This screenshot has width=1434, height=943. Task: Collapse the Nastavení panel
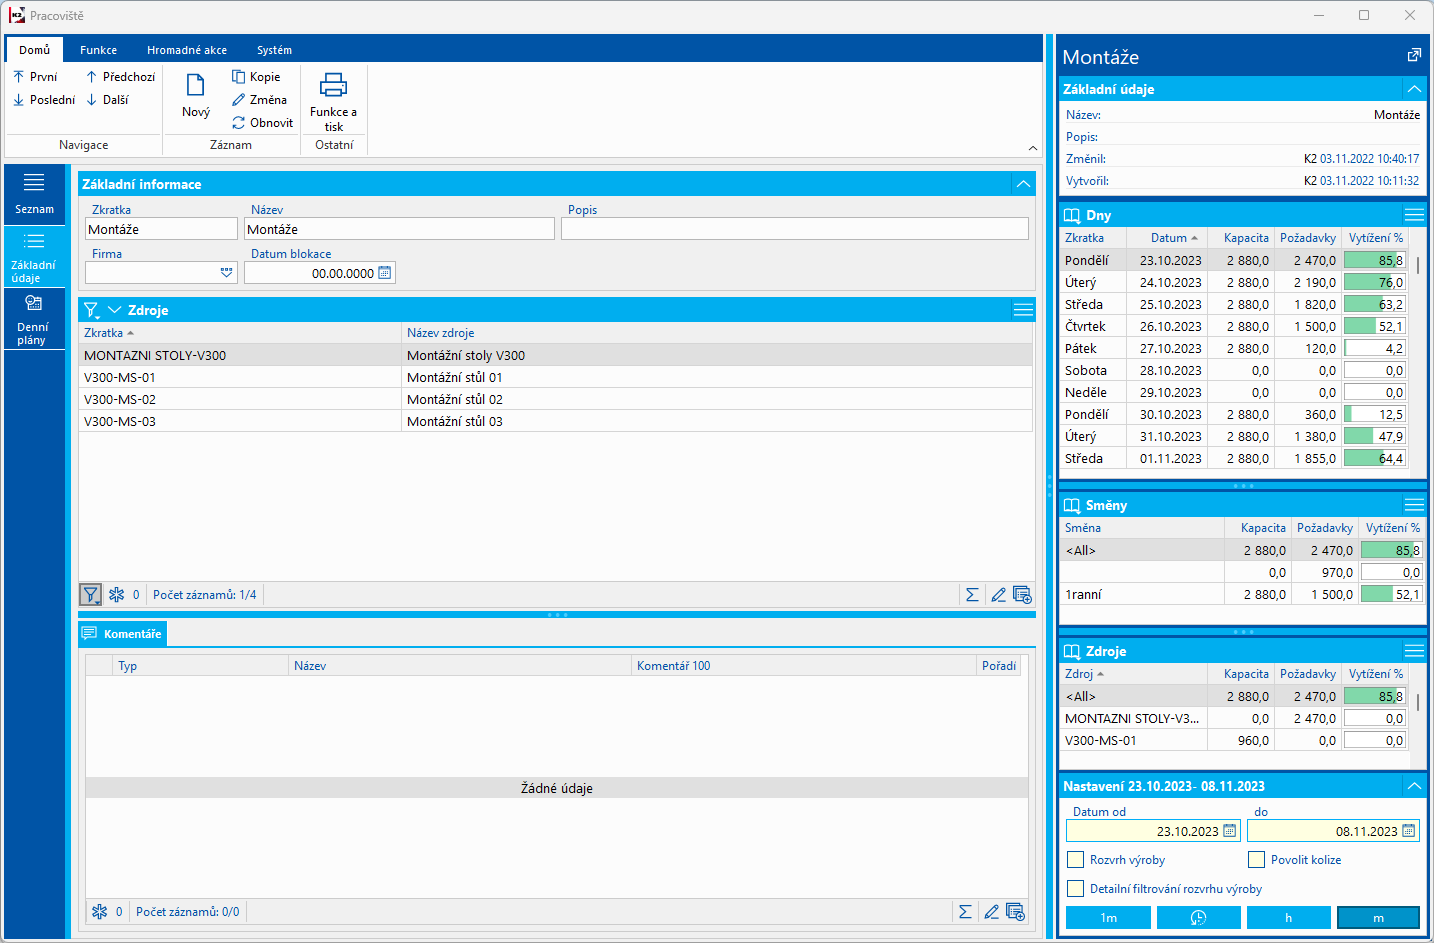pos(1414,787)
